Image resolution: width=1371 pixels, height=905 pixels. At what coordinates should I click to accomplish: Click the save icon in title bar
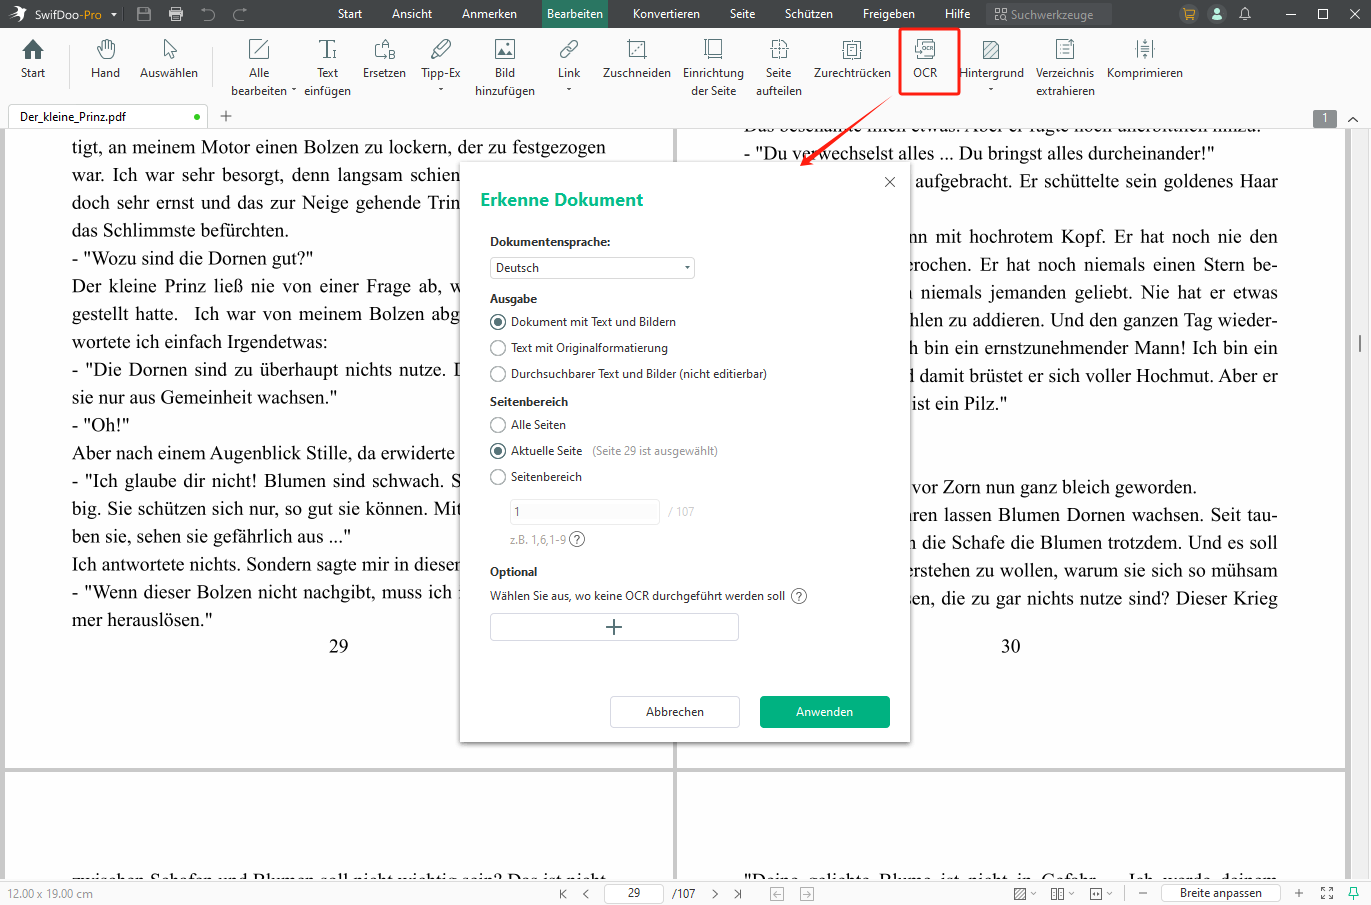(x=144, y=14)
